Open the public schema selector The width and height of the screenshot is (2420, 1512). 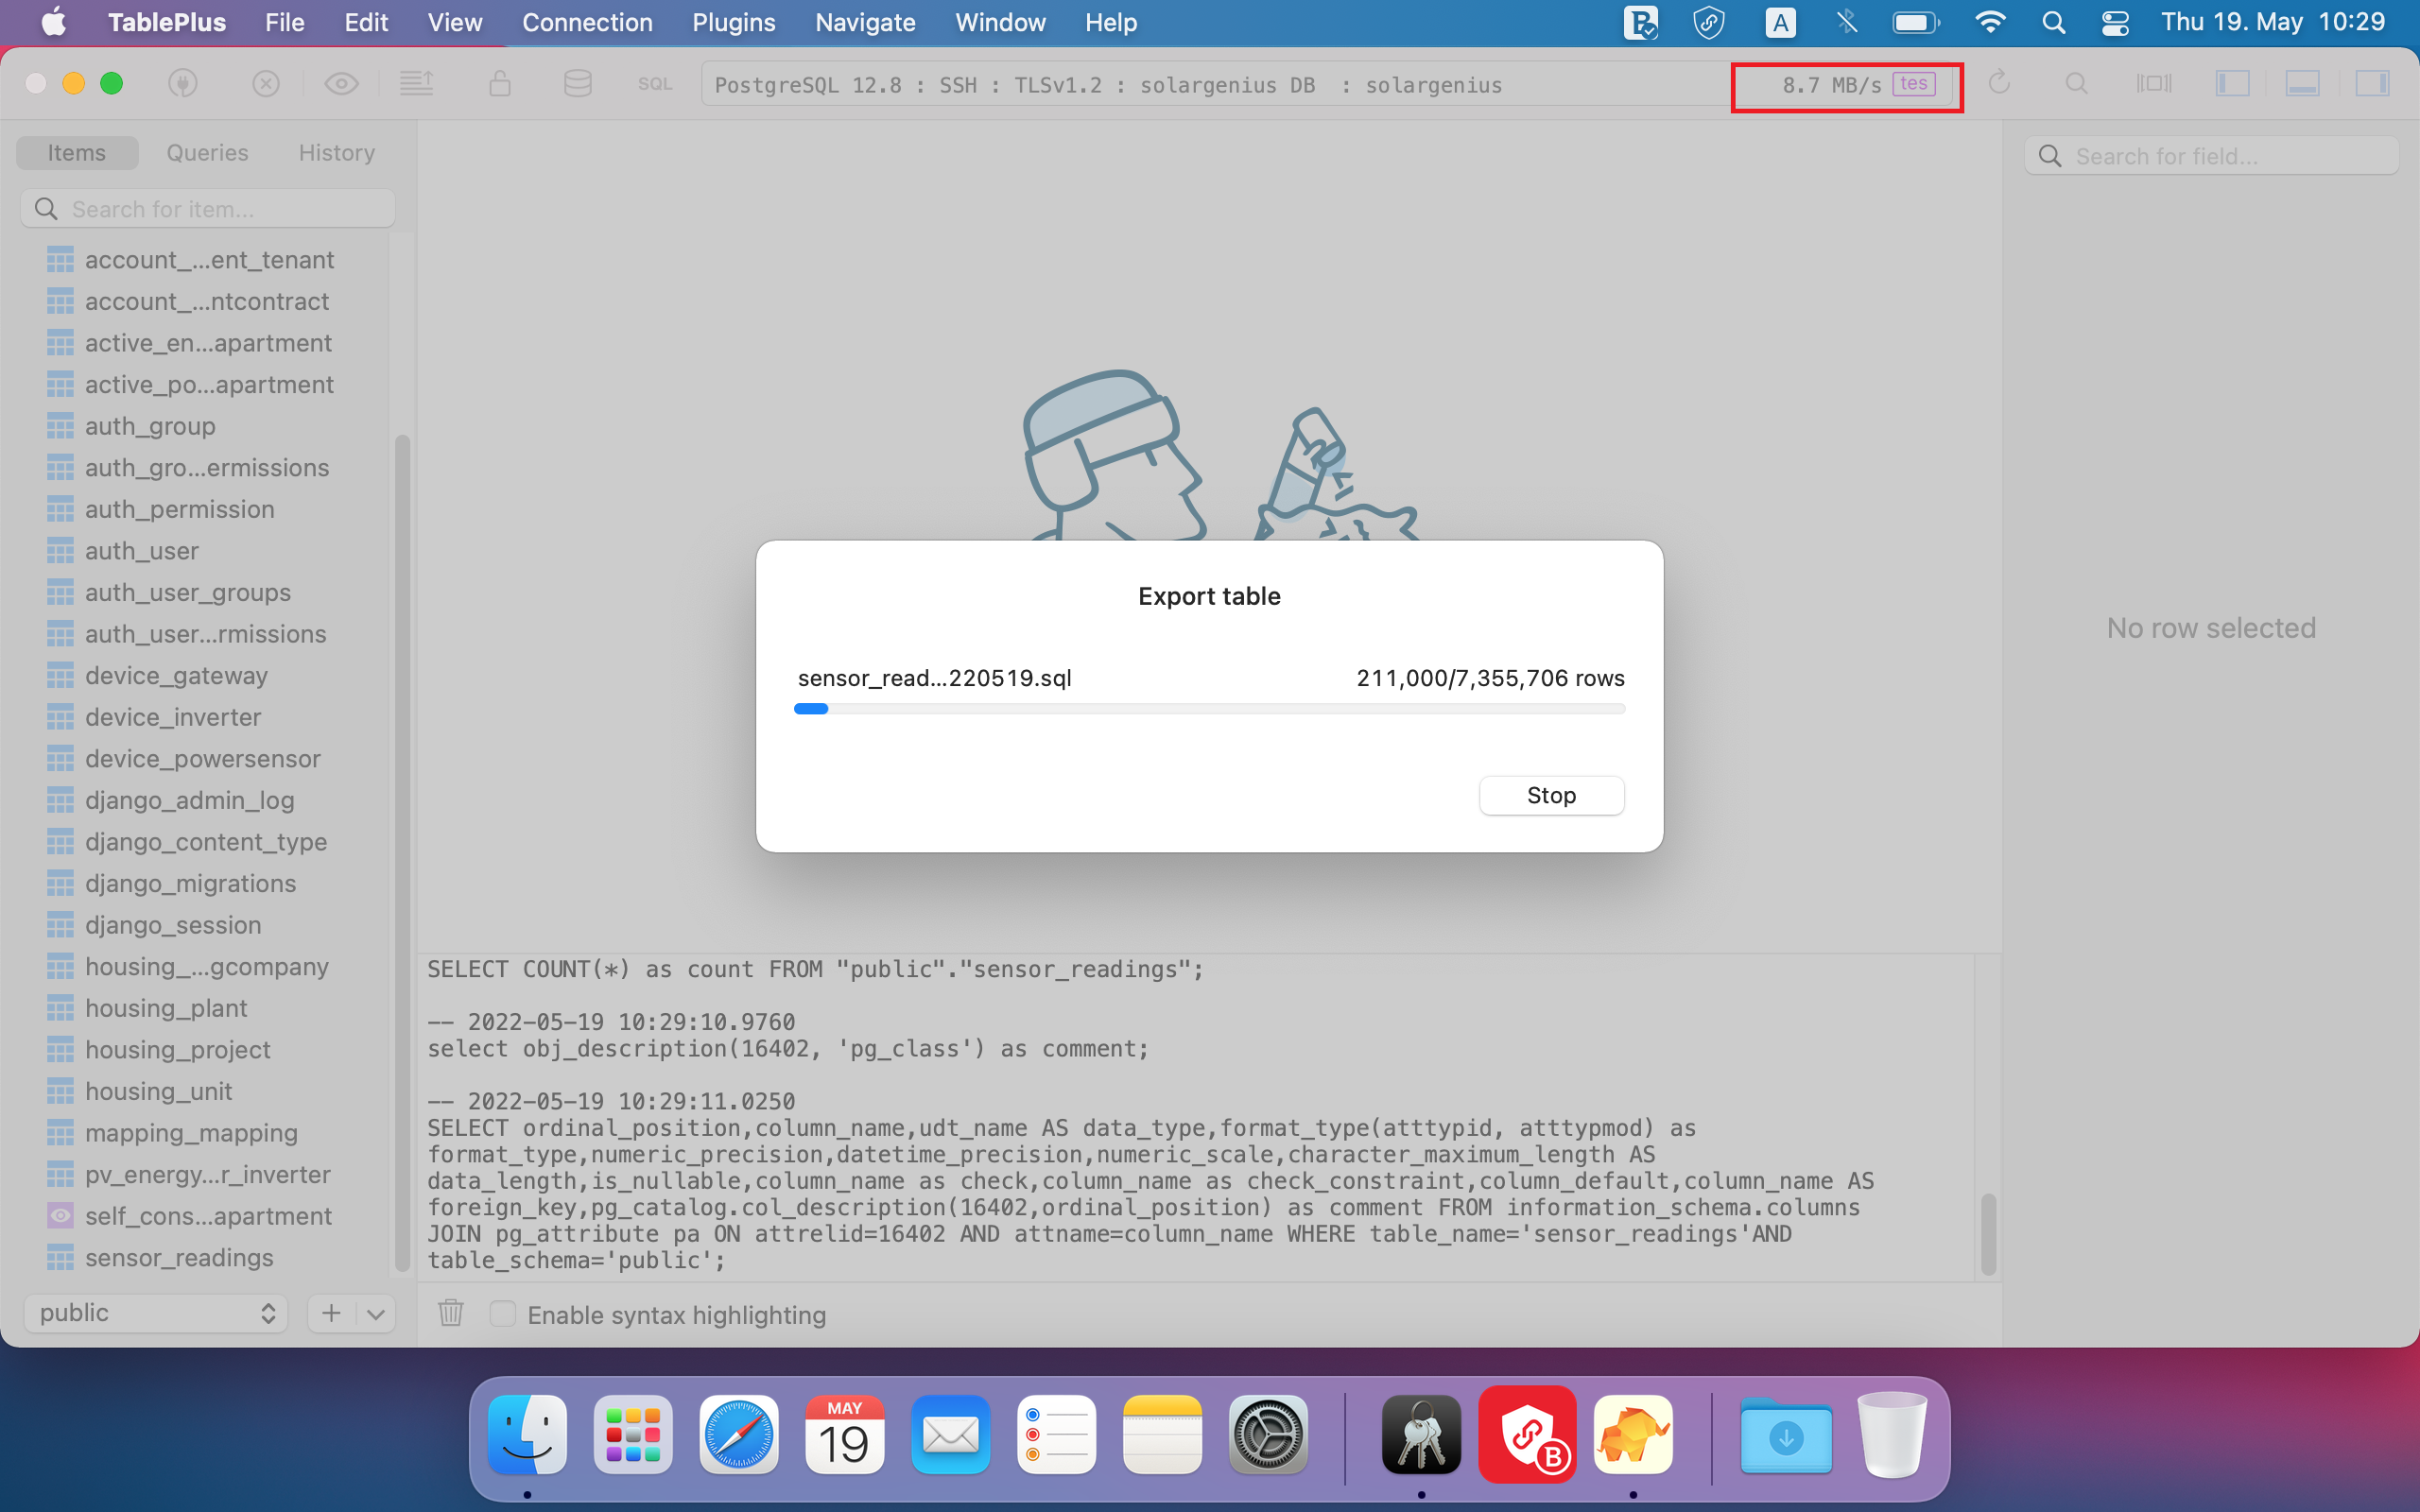pos(155,1312)
